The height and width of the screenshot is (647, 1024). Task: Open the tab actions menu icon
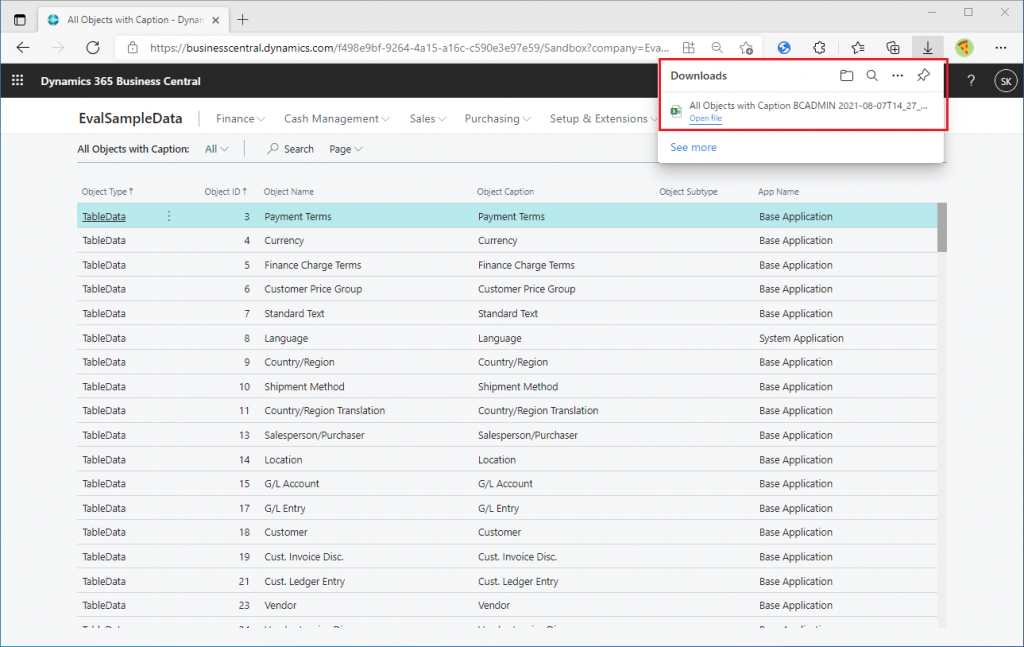[x=20, y=20]
